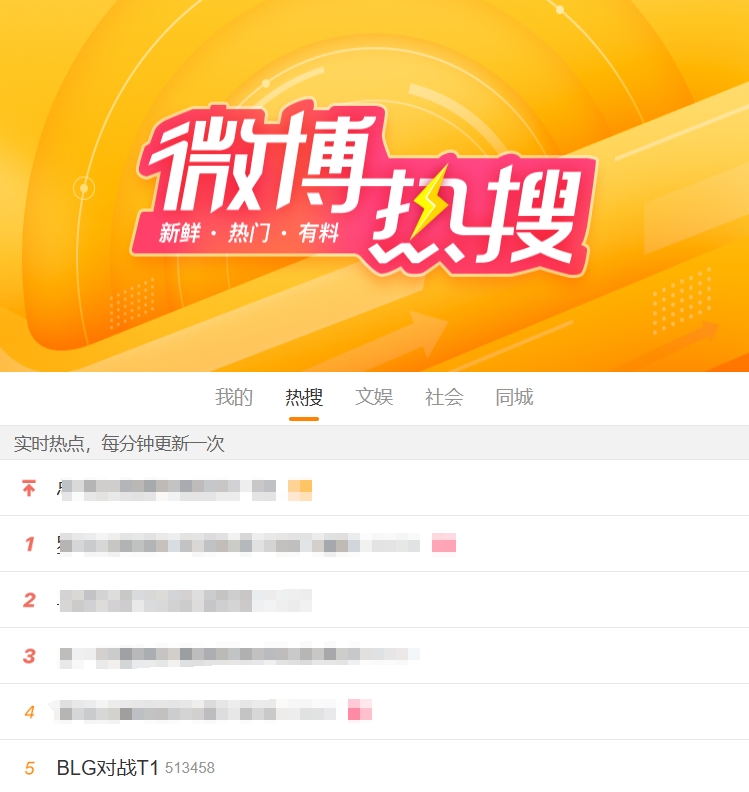The width and height of the screenshot is (749, 792).
Task: Click the lightning bolt in the banner
Action: point(428,203)
